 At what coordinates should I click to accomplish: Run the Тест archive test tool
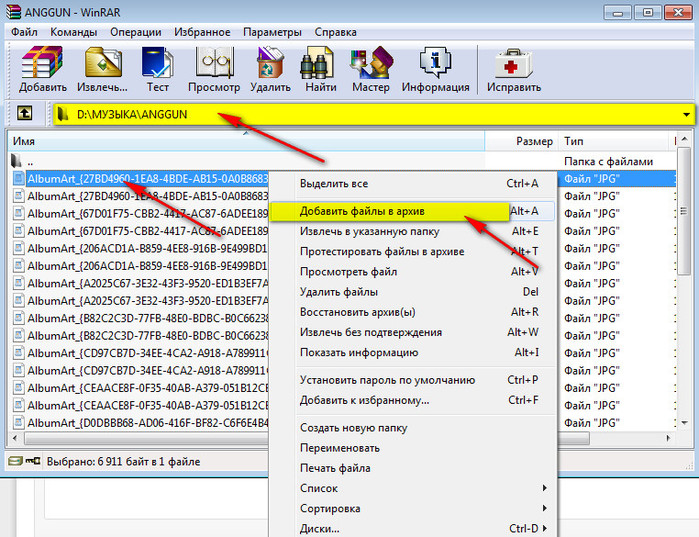[x=157, y=69]
